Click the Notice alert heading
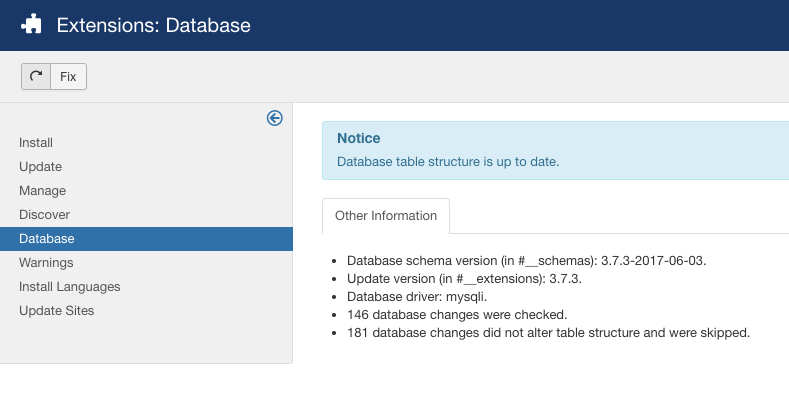 (x=359, y=138)
